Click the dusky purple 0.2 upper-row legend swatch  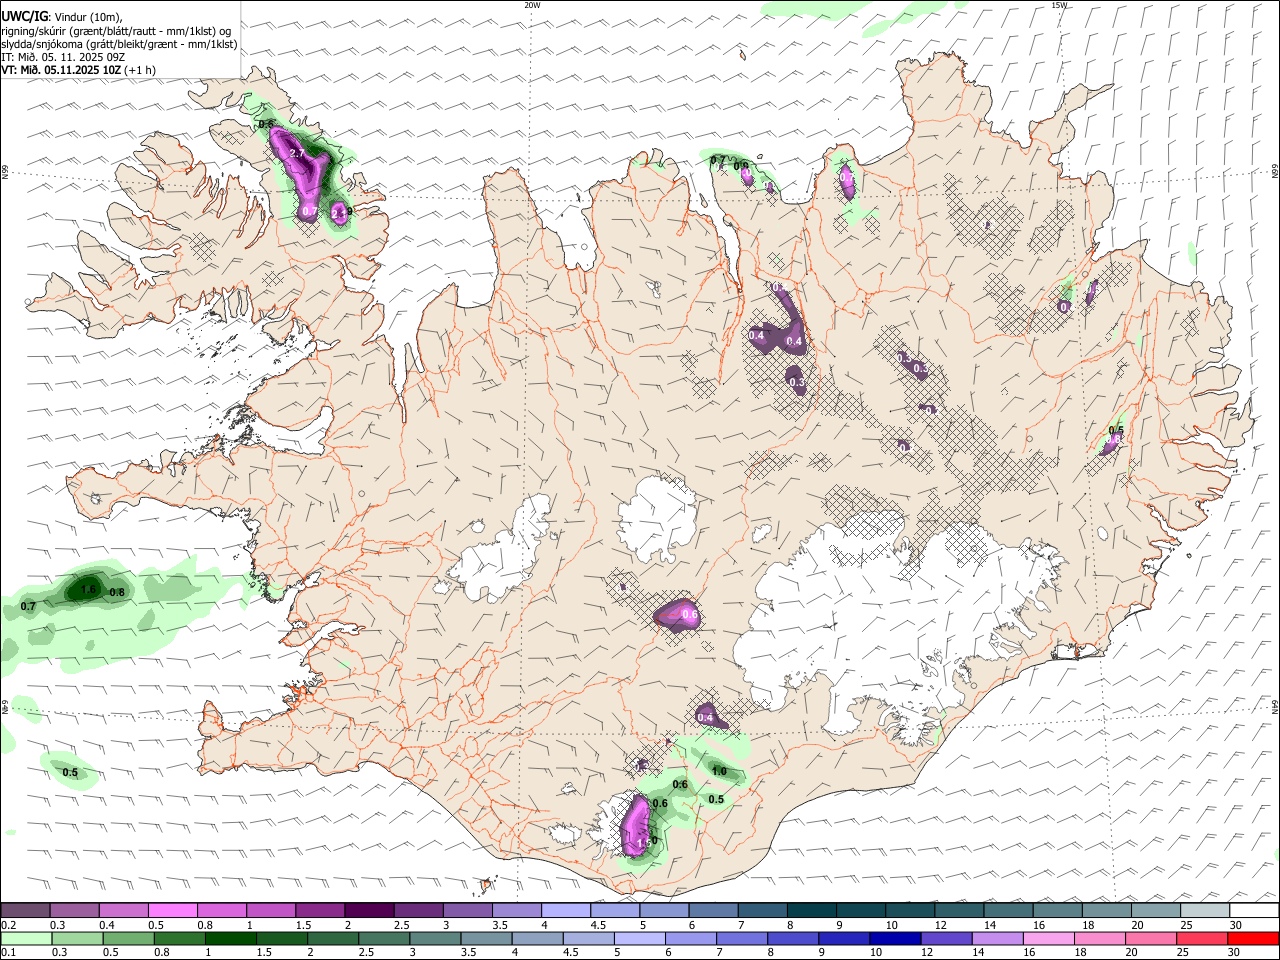click(x=25, y=911)
